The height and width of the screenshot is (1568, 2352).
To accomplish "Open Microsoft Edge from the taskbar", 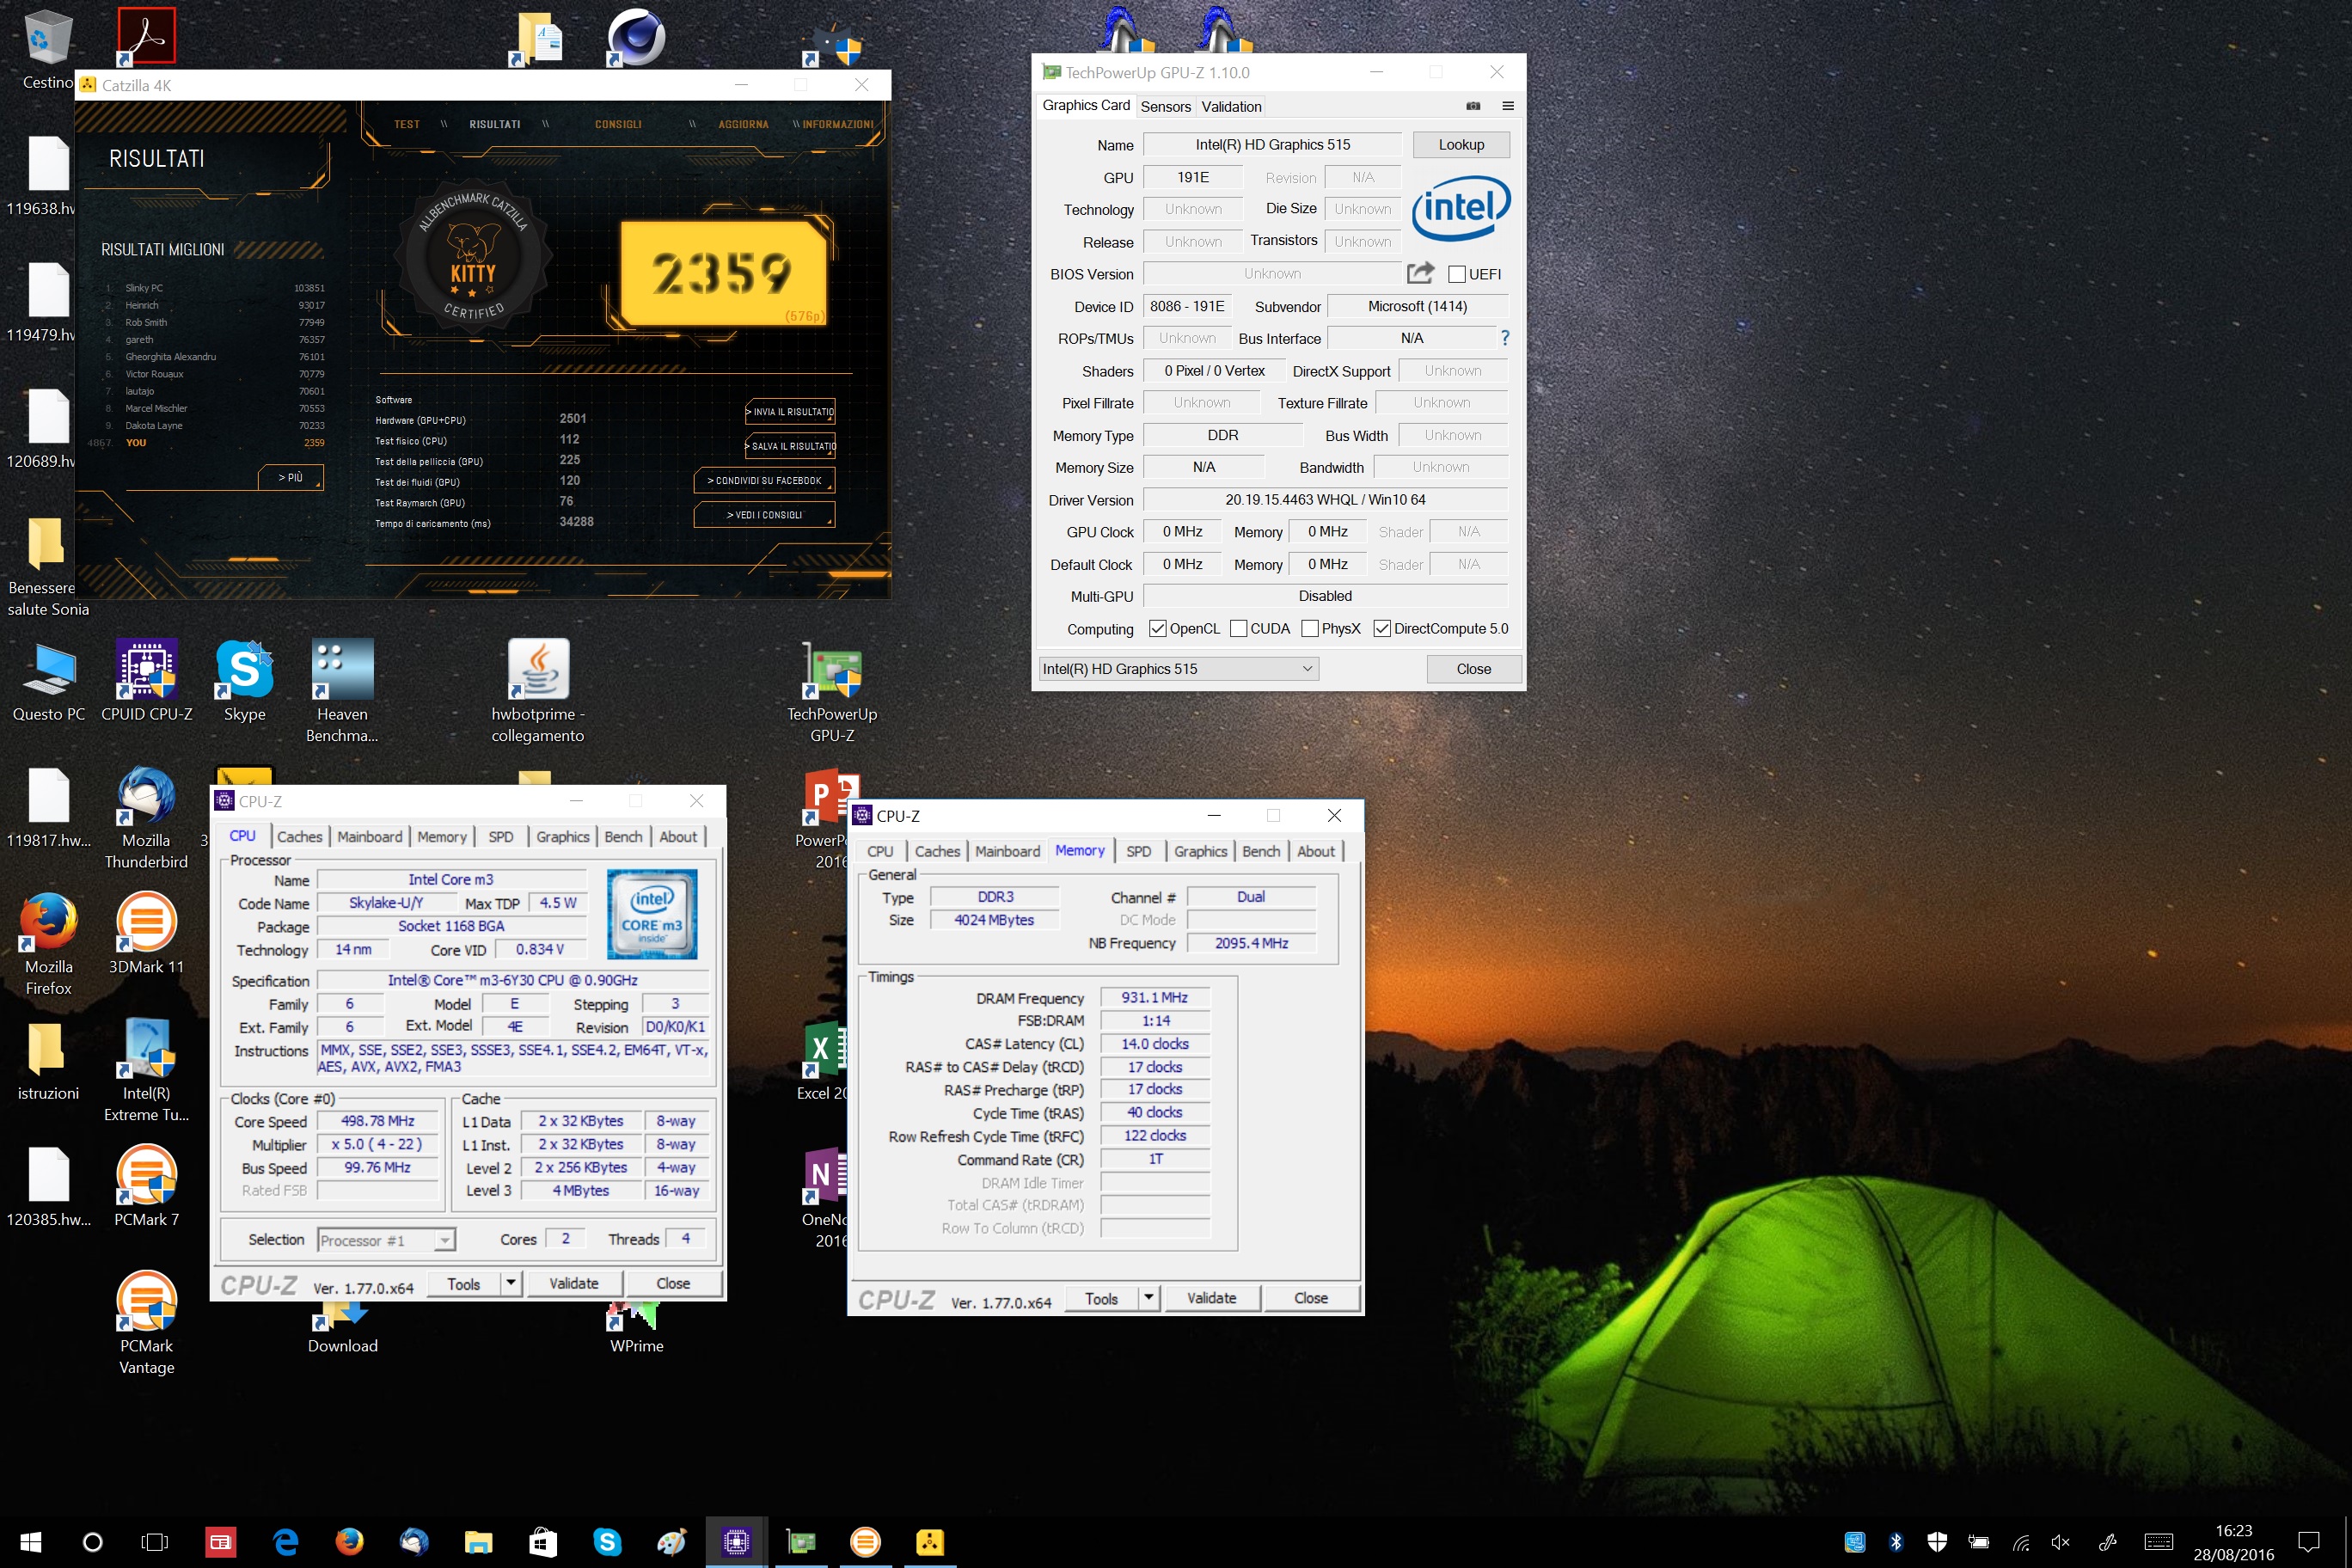I will tap(286, 1541).
